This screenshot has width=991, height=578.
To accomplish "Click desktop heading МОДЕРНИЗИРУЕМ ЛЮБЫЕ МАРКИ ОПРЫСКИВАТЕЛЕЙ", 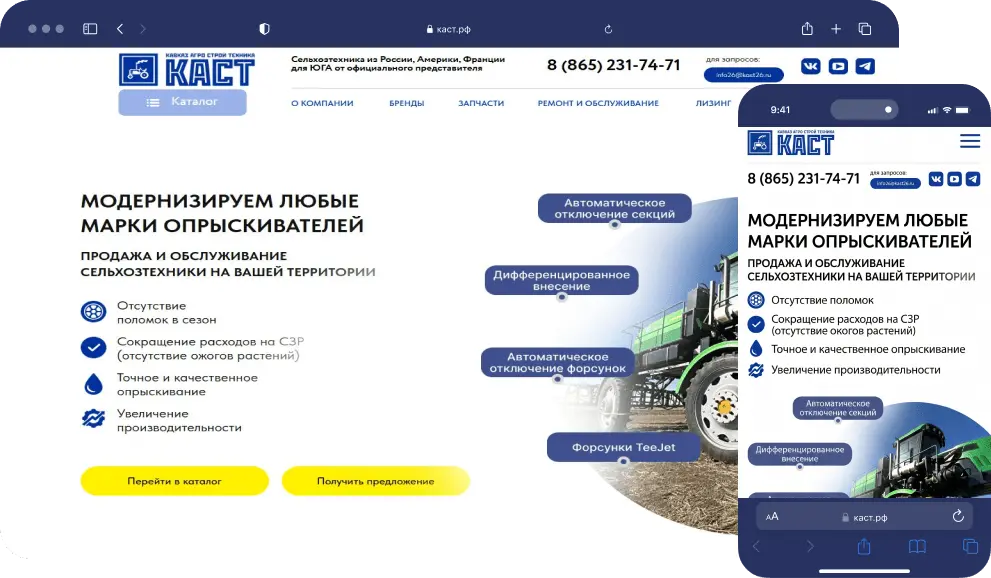I will tap(222, 213).
